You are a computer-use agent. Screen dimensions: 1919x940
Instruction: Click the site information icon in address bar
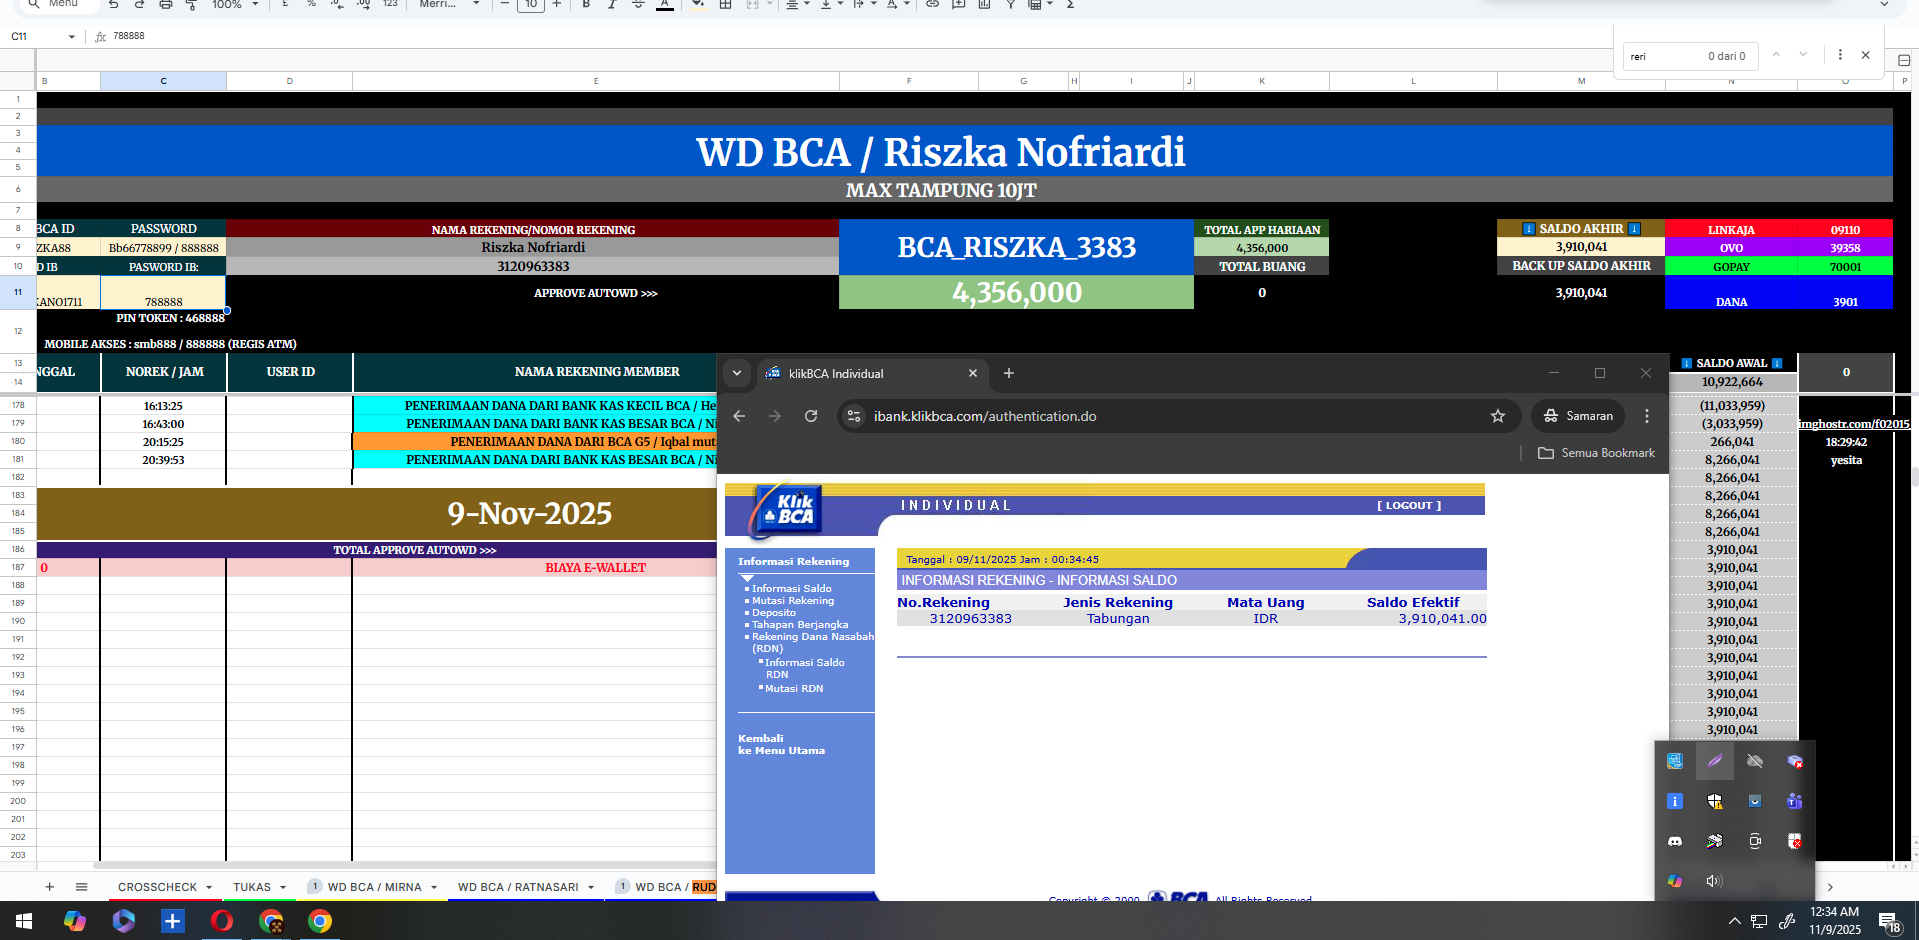tap(854, 416)
